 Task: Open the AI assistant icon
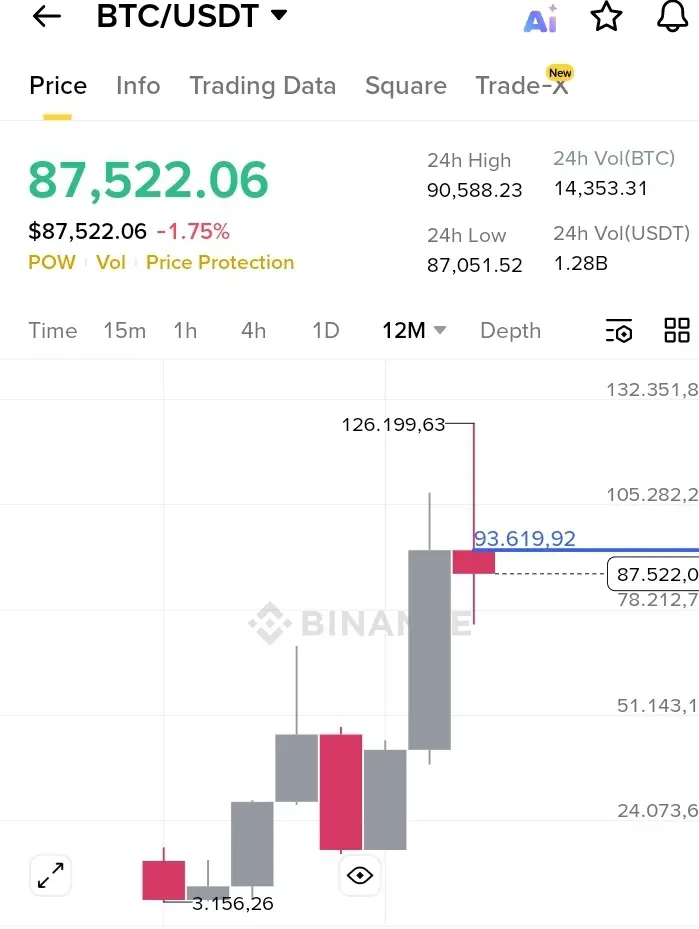tap(541, 18)
